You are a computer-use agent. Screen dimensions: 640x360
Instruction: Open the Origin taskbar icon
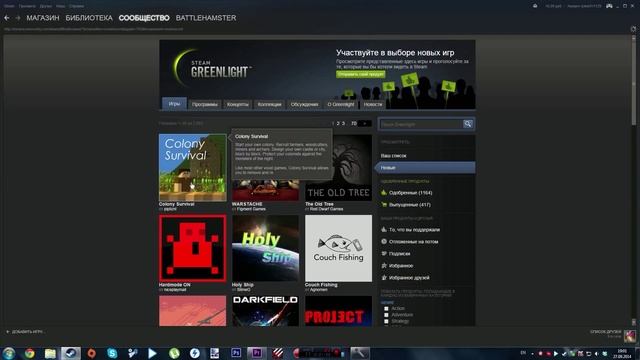coord(91,353)
